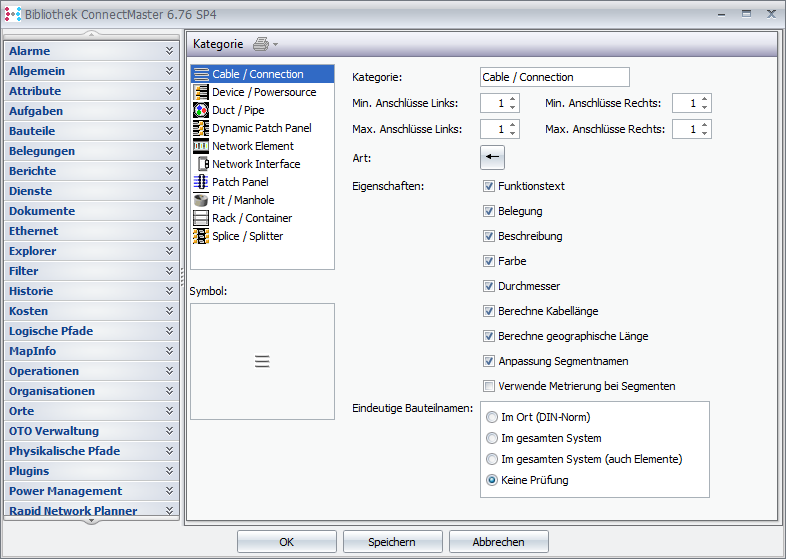Expand the Historie section
786x559 pixels.
pos(91,291)
